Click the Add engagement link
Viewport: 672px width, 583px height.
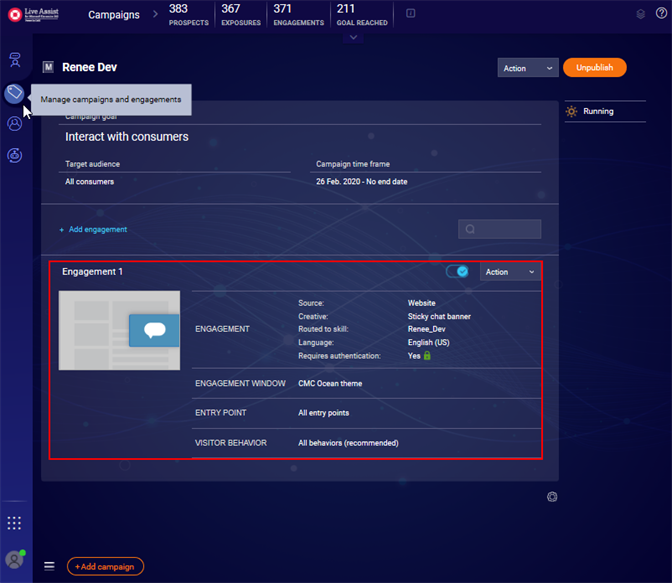coord(93,230)
